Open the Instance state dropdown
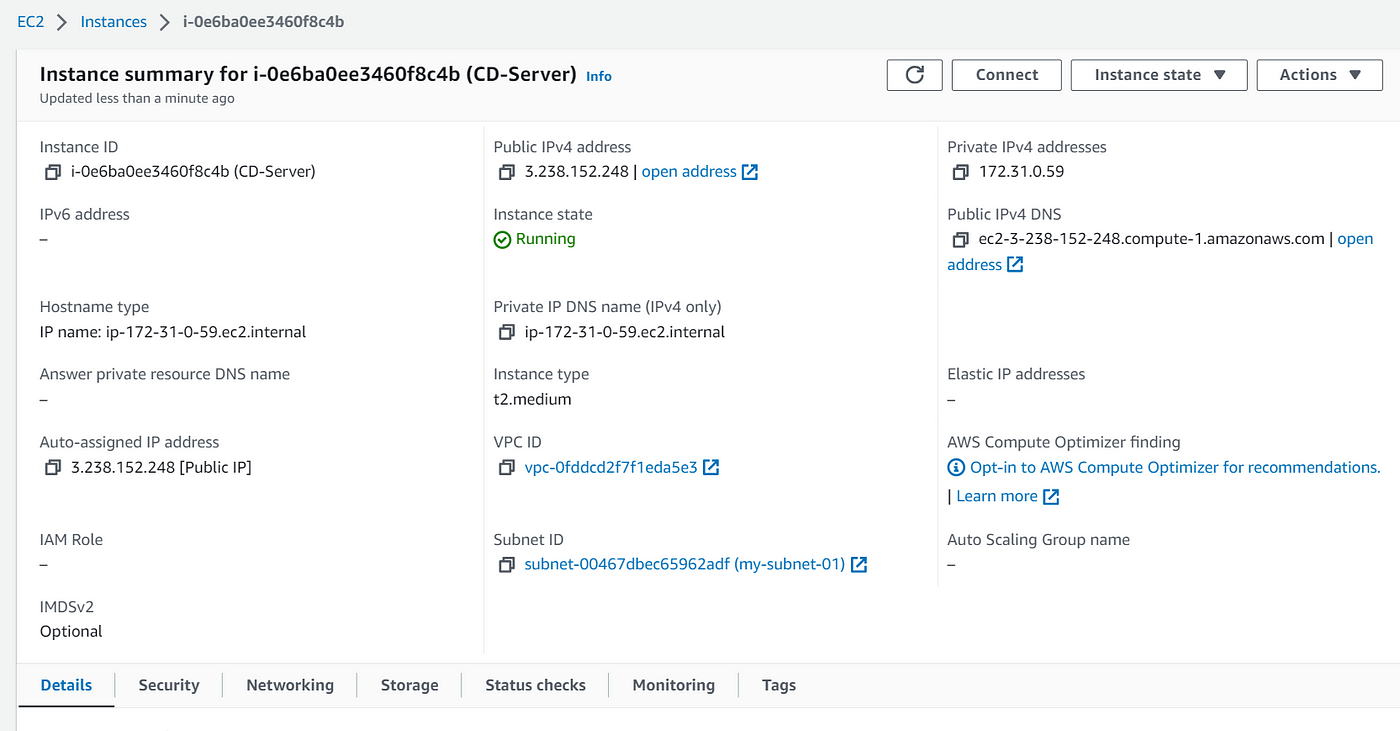The width and height of the screenshot is (1400, 731). pos(1159,75)
